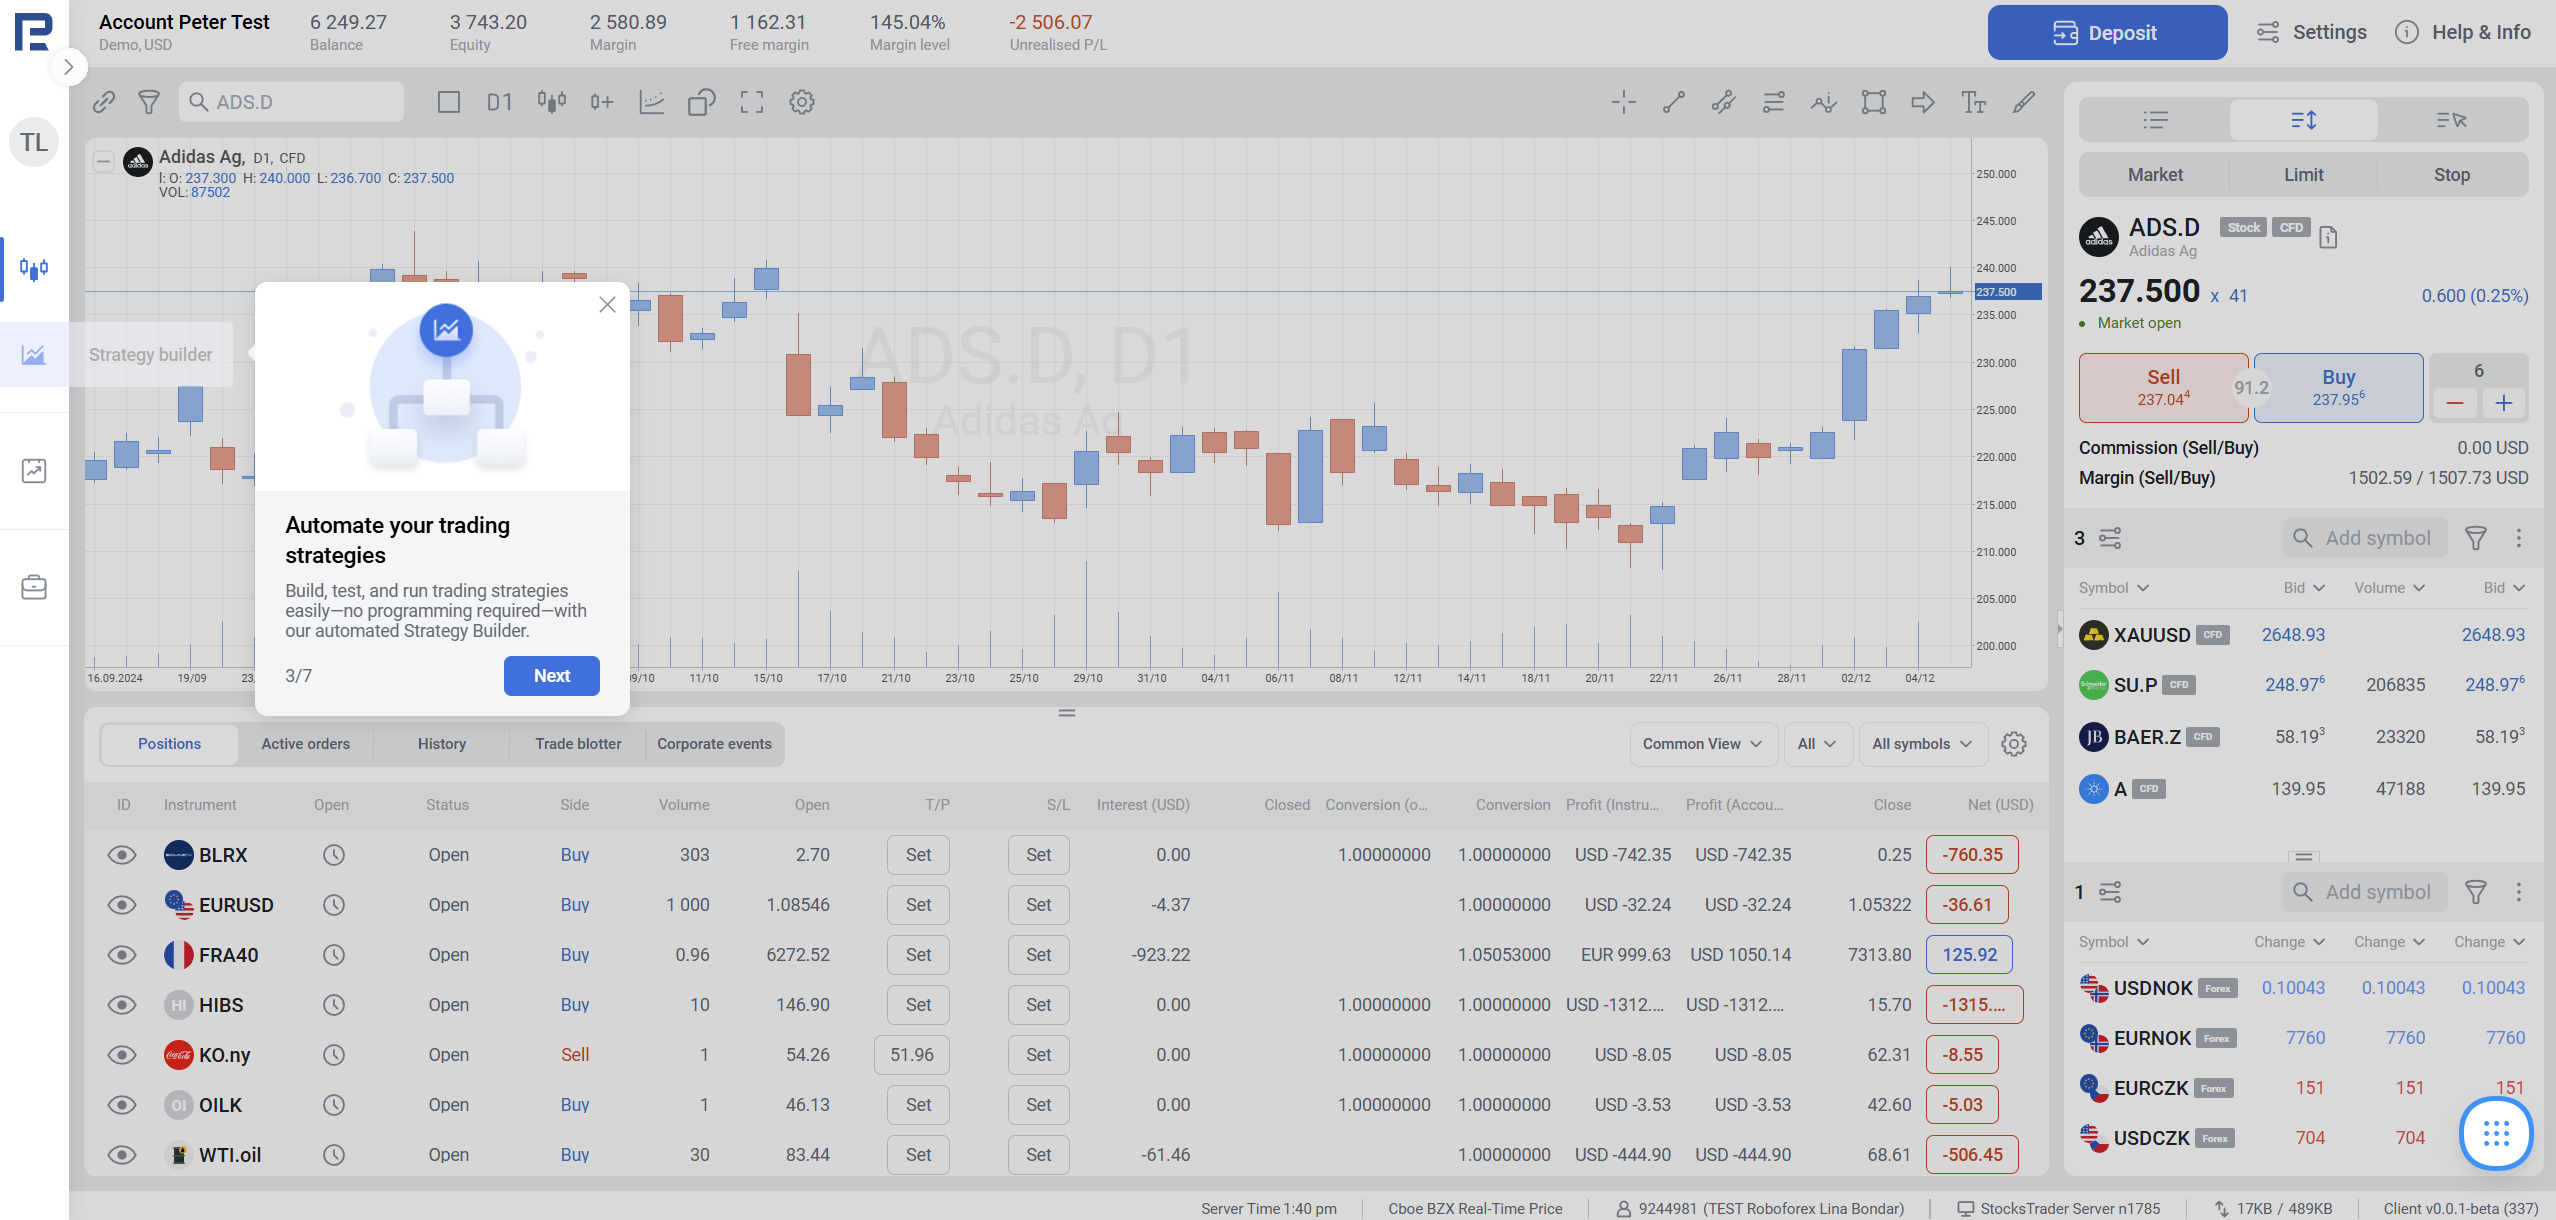Toggle visibility of WTI.oil position

(x=122, y=1155)
